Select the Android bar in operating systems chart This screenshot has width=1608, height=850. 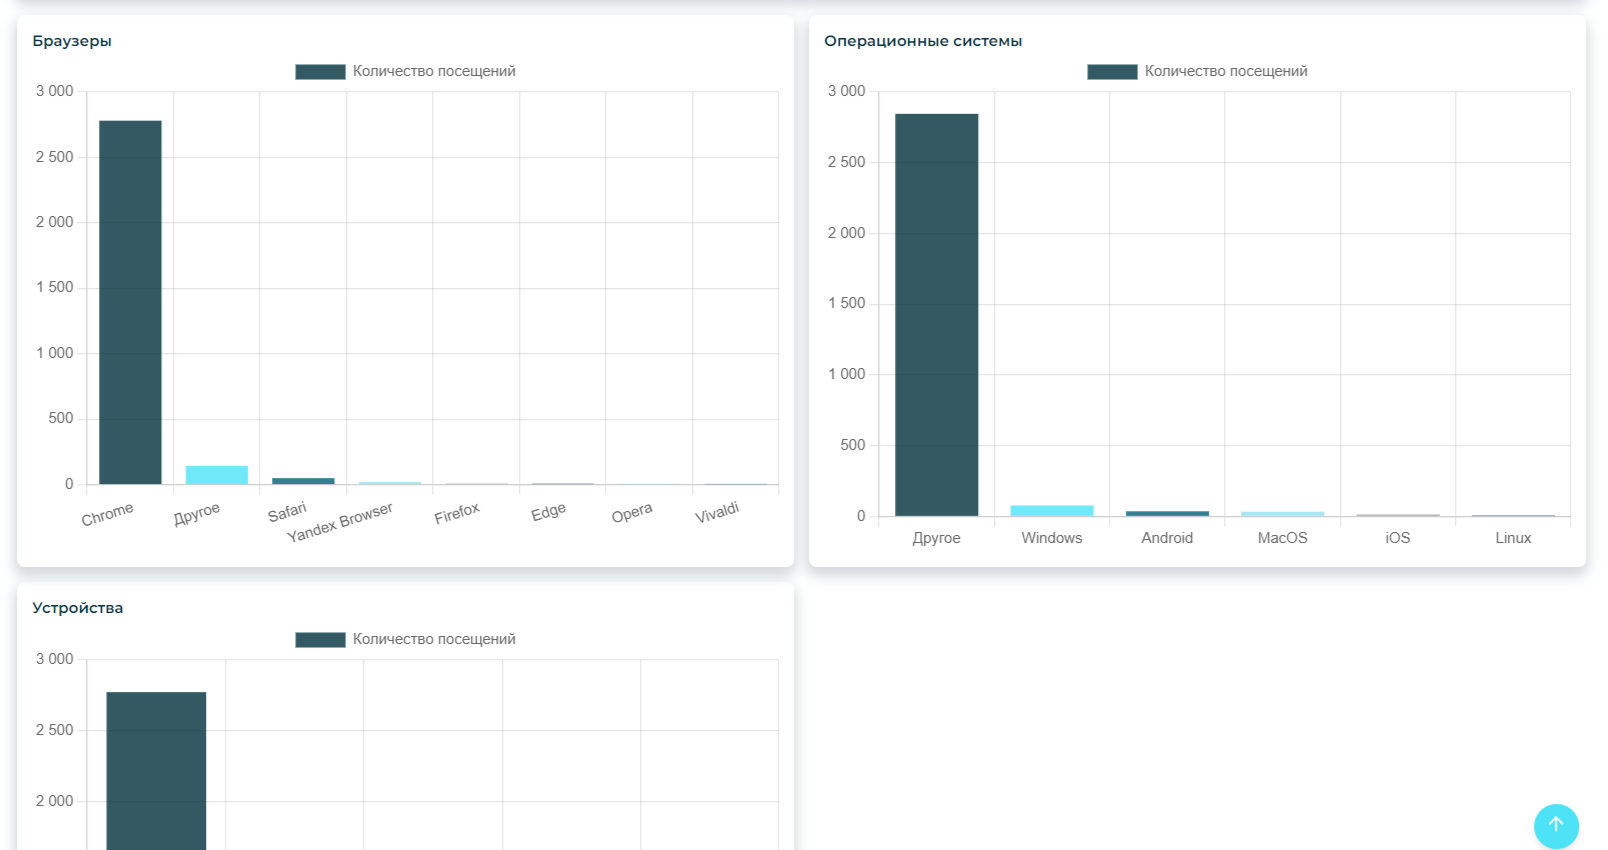1167,514
